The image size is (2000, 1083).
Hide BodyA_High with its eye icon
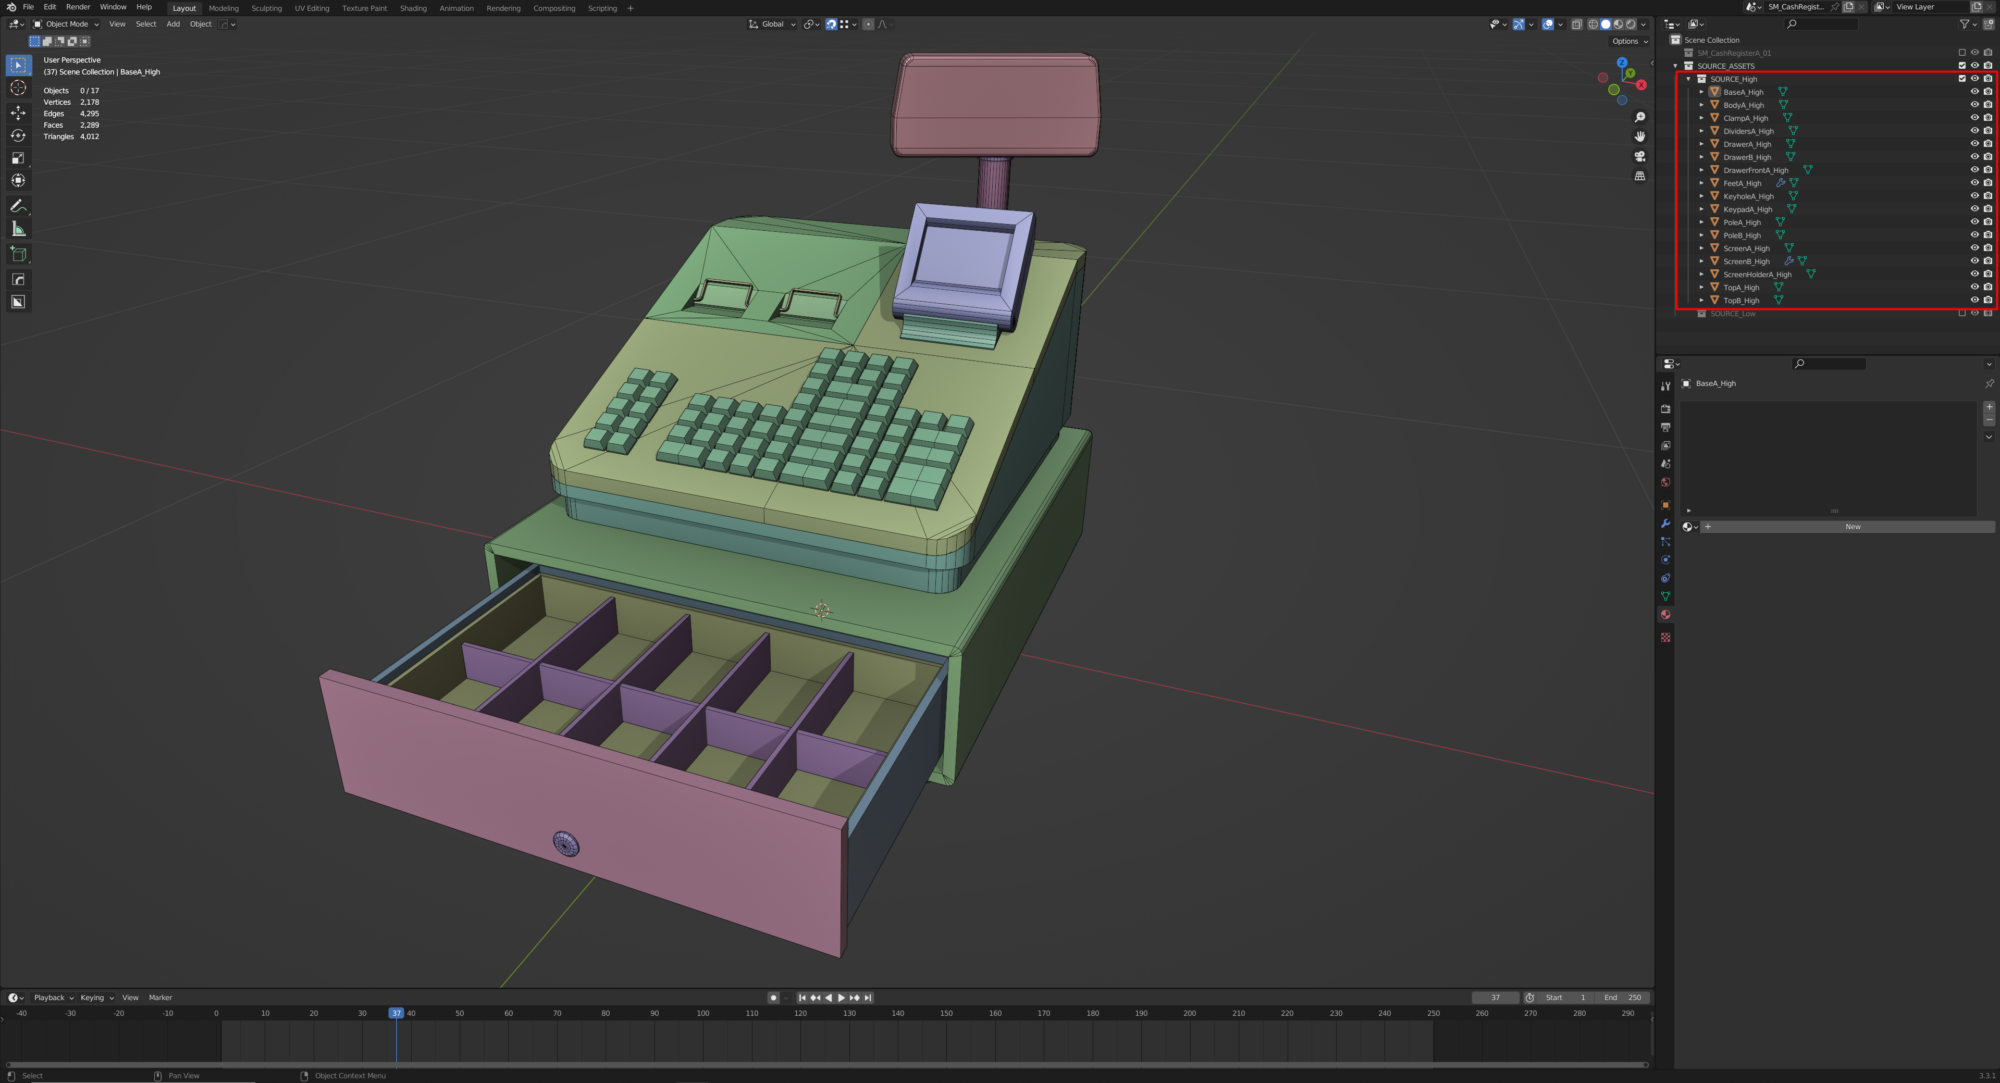[x=1974, y=105]
